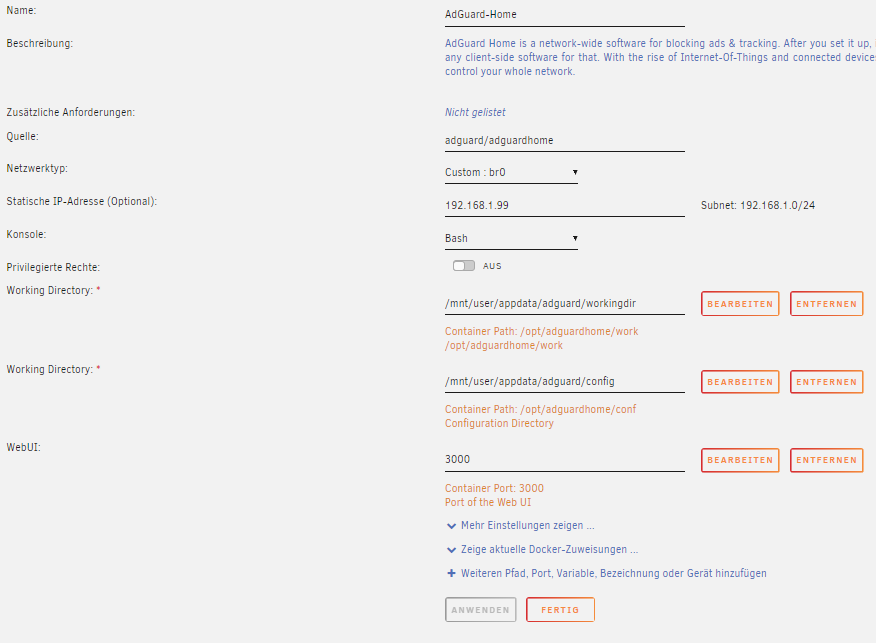This screenshot has width=876, height=643.
Task: Open the Netzwerktyp dropdown Custom : br0
Action: coord(511,173)
